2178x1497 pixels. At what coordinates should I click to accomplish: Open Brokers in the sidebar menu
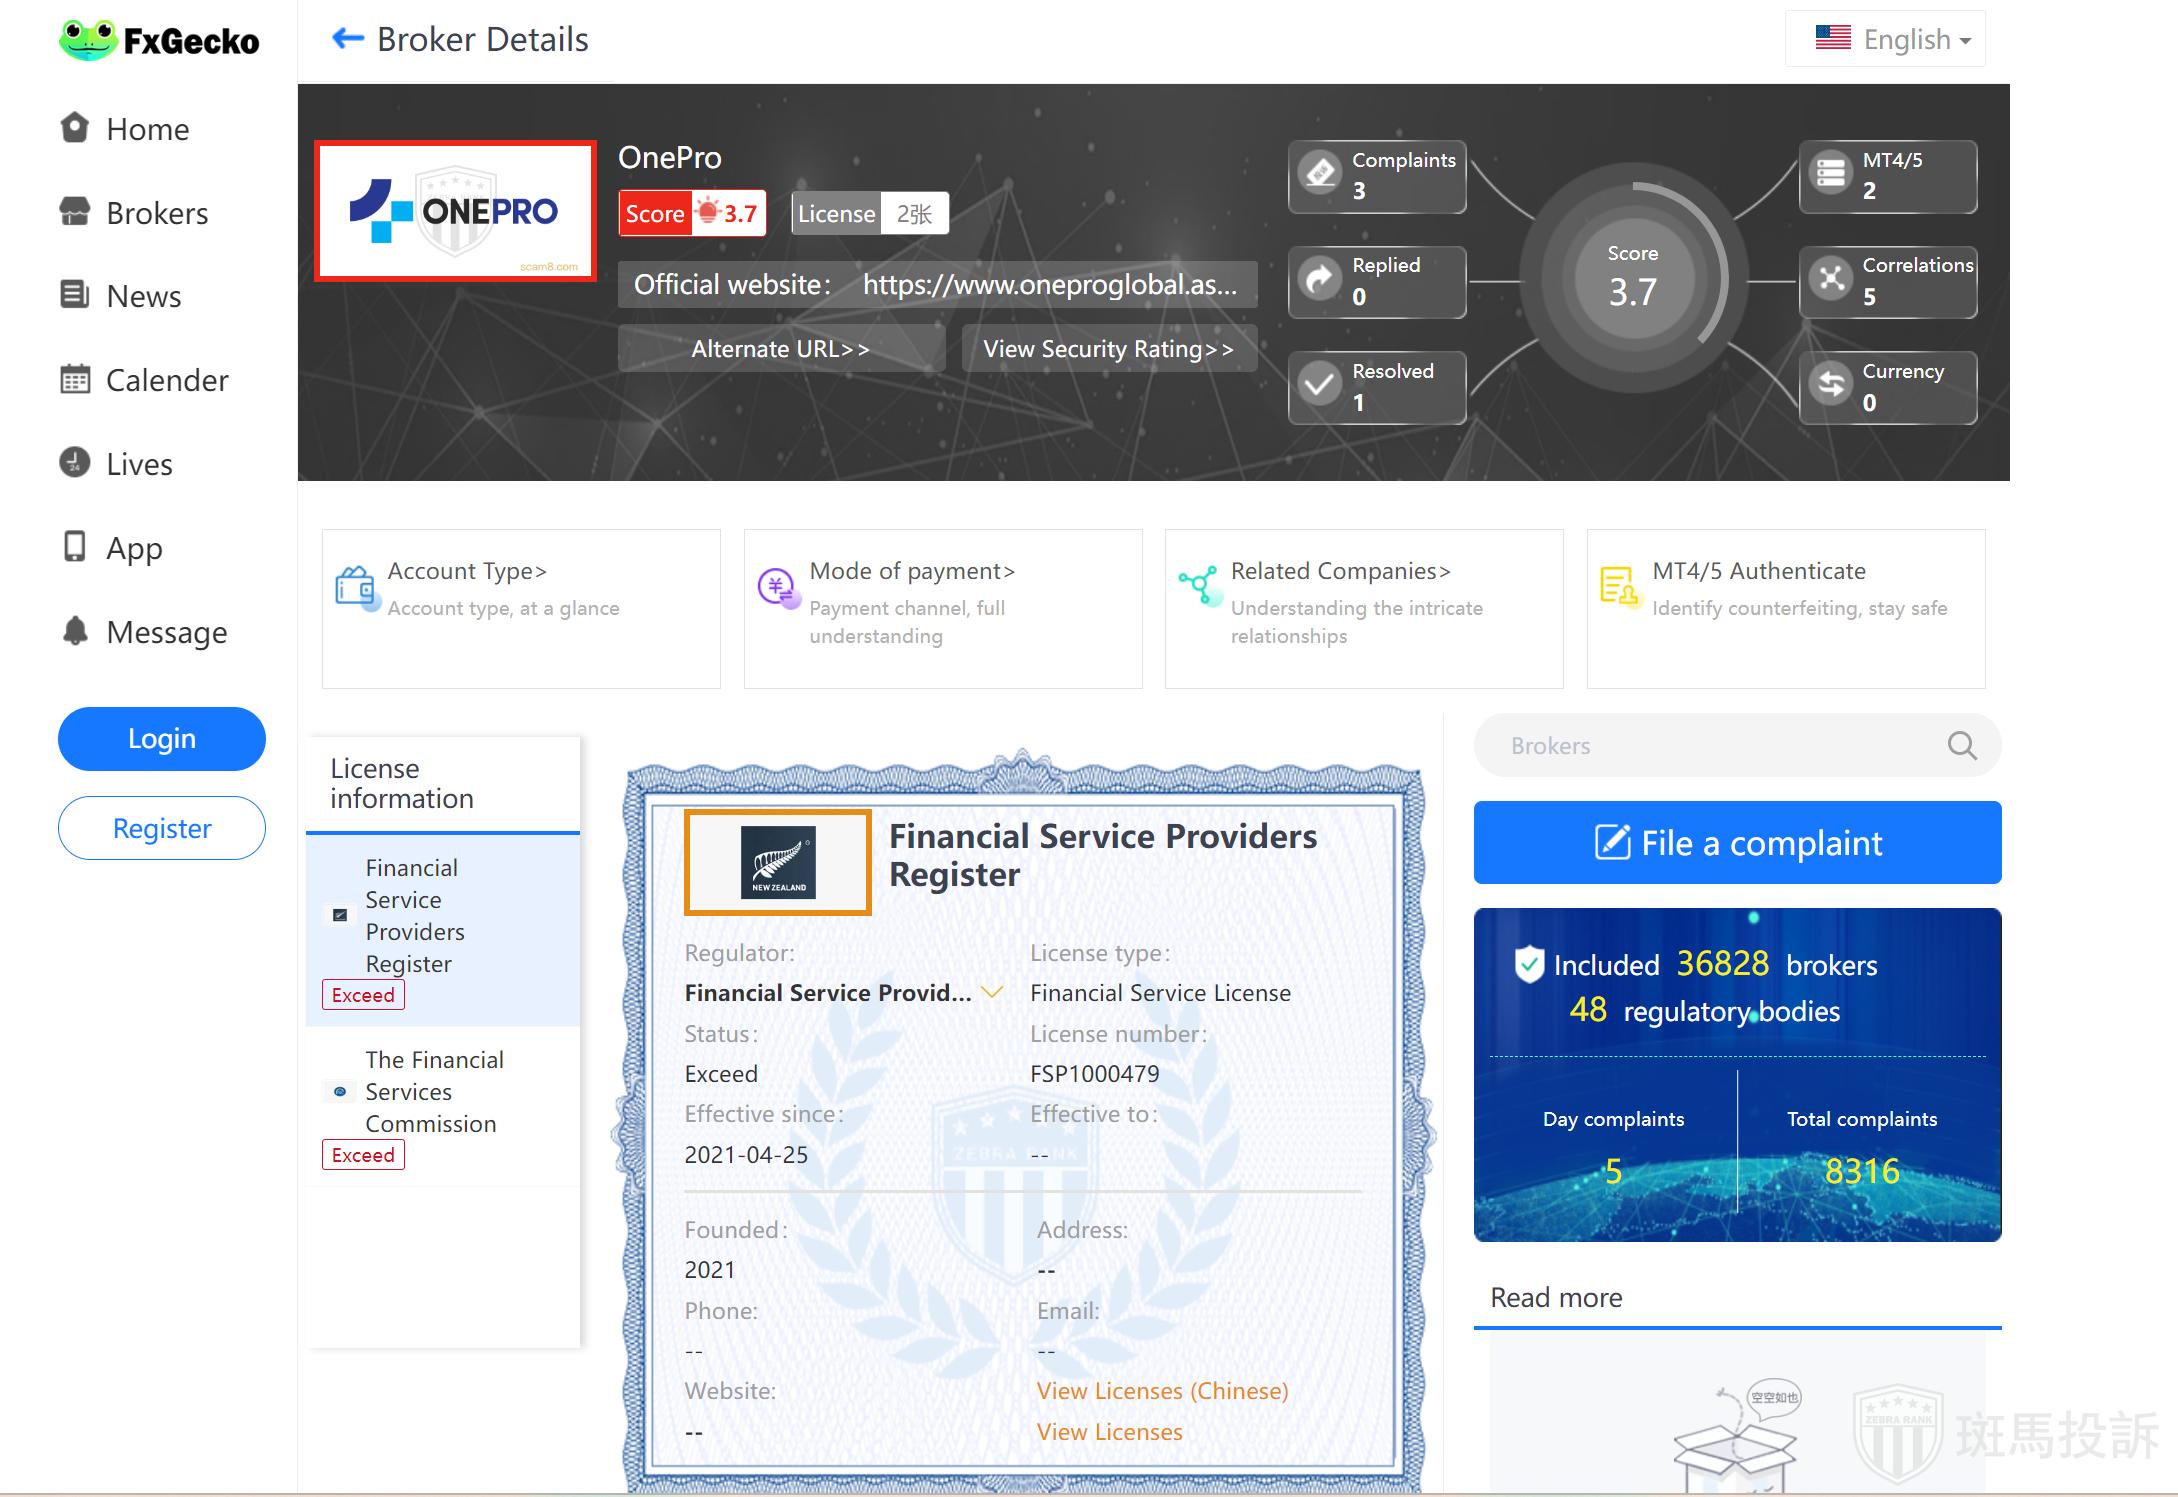coord(157,213)
